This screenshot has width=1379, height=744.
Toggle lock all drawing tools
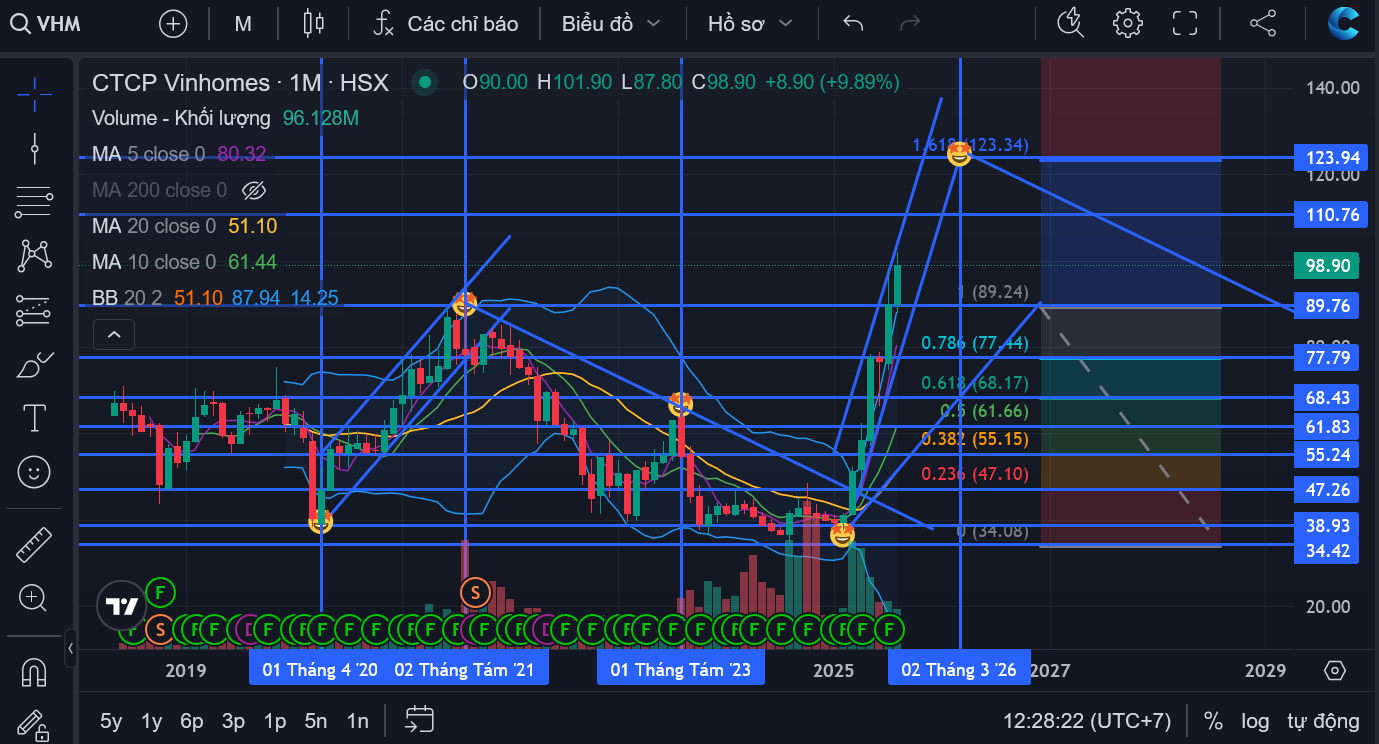[35, 724]
